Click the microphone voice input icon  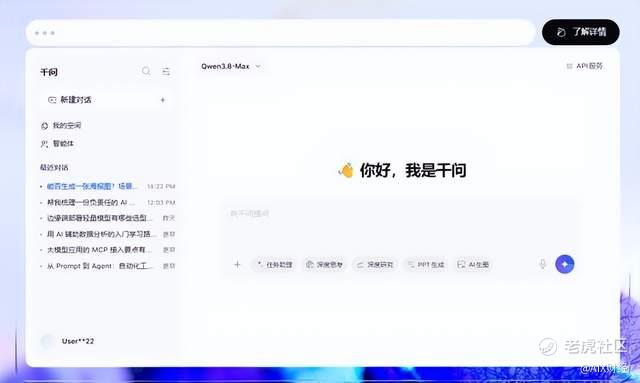tap(542, 264)
